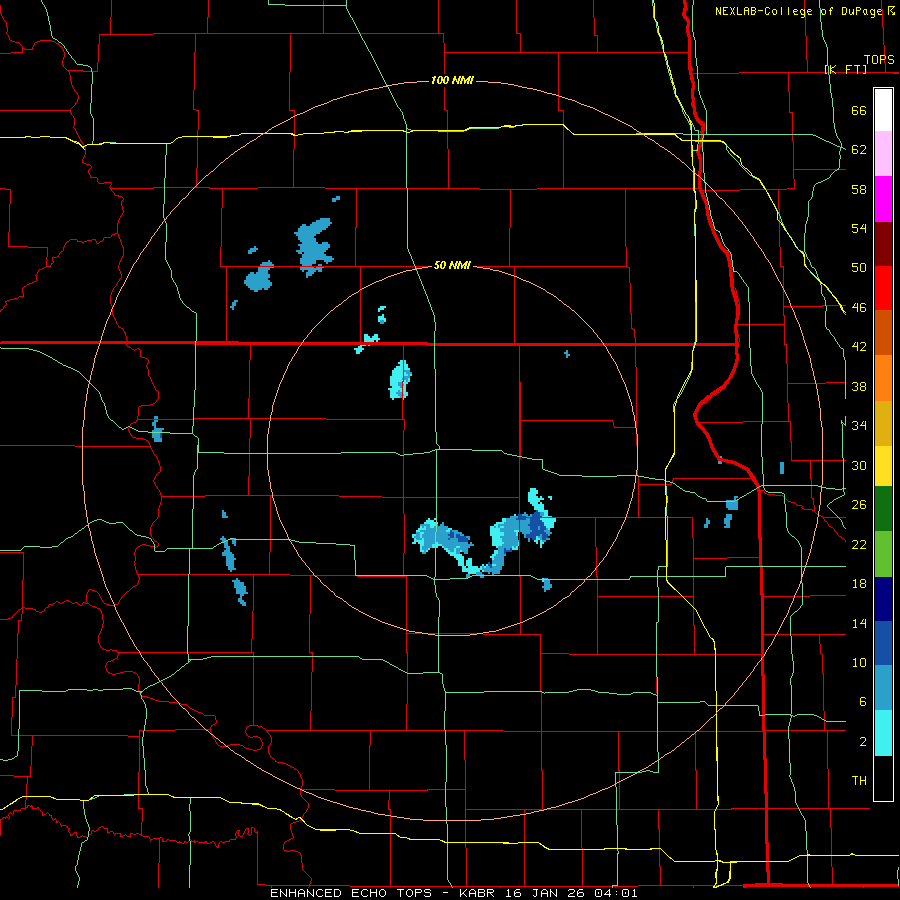
Task: Click the dark orange swatch near 42
Action: click(x=883, y=332)
